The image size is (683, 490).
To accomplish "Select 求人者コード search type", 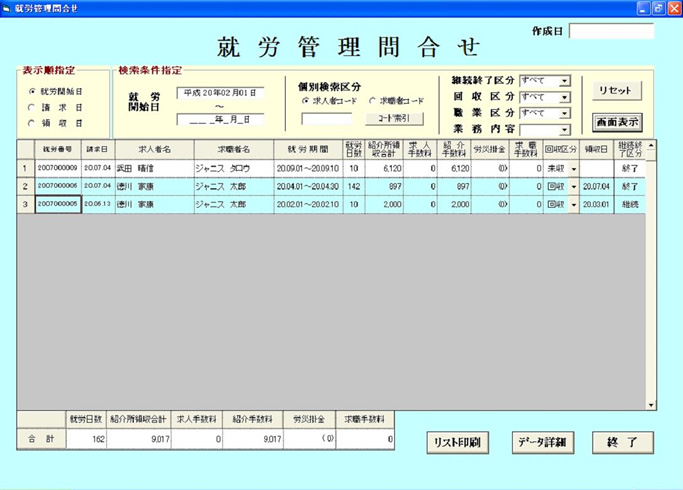I will point(305,101).
